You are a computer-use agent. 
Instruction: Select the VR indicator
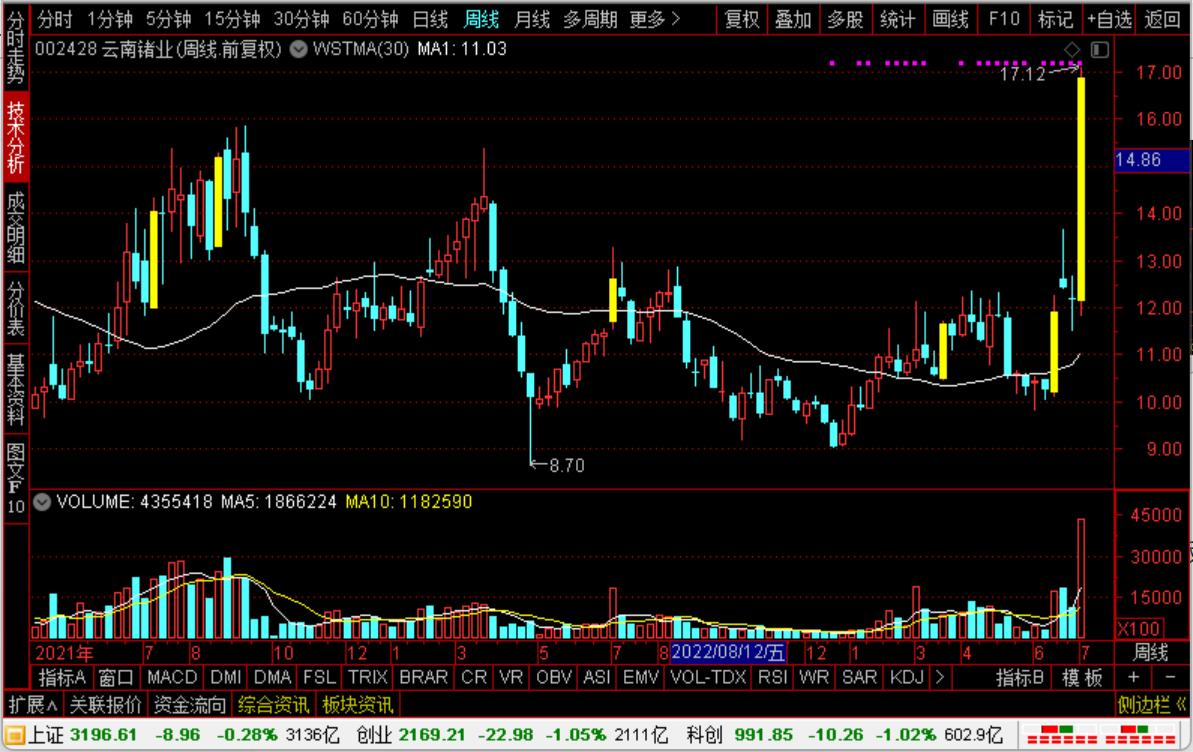[x=511, y=677]
